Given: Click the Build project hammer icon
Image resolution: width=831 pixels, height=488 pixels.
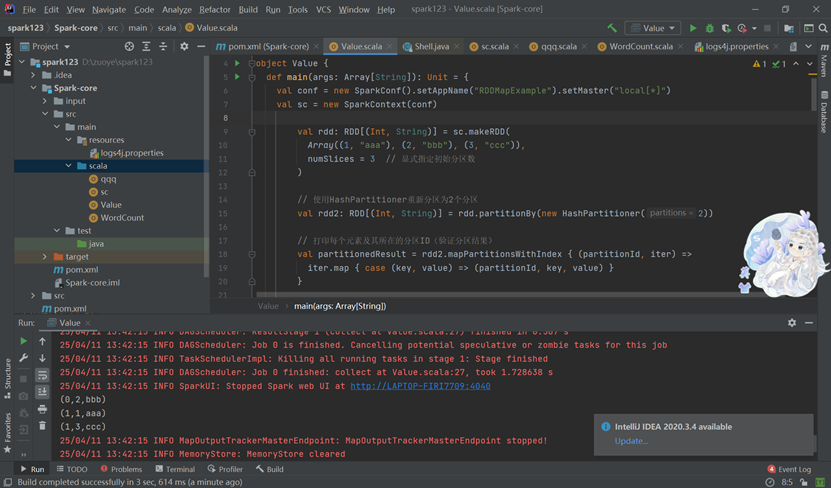Looking at the screenshot, I should [x=612, y=28].
